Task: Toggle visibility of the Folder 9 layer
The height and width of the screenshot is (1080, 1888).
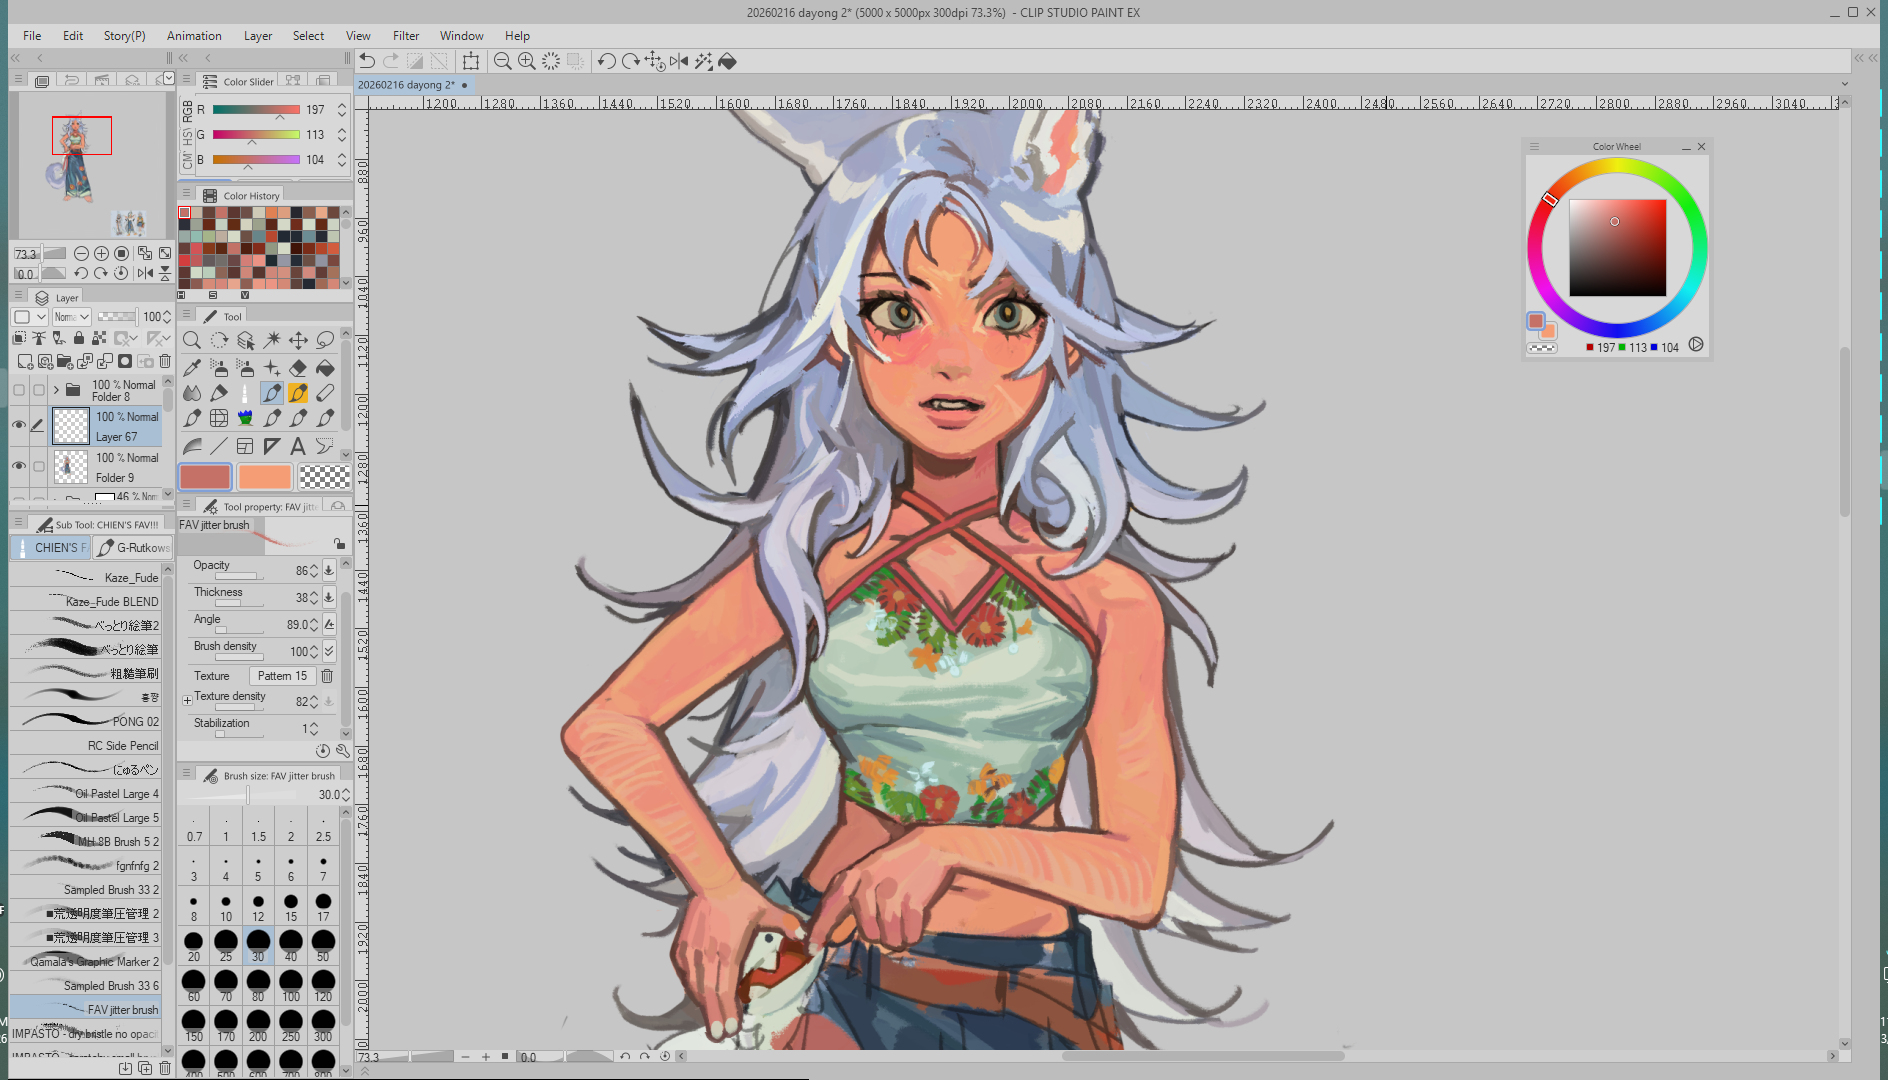Action: pyautogui.click(x=19, y=466)
